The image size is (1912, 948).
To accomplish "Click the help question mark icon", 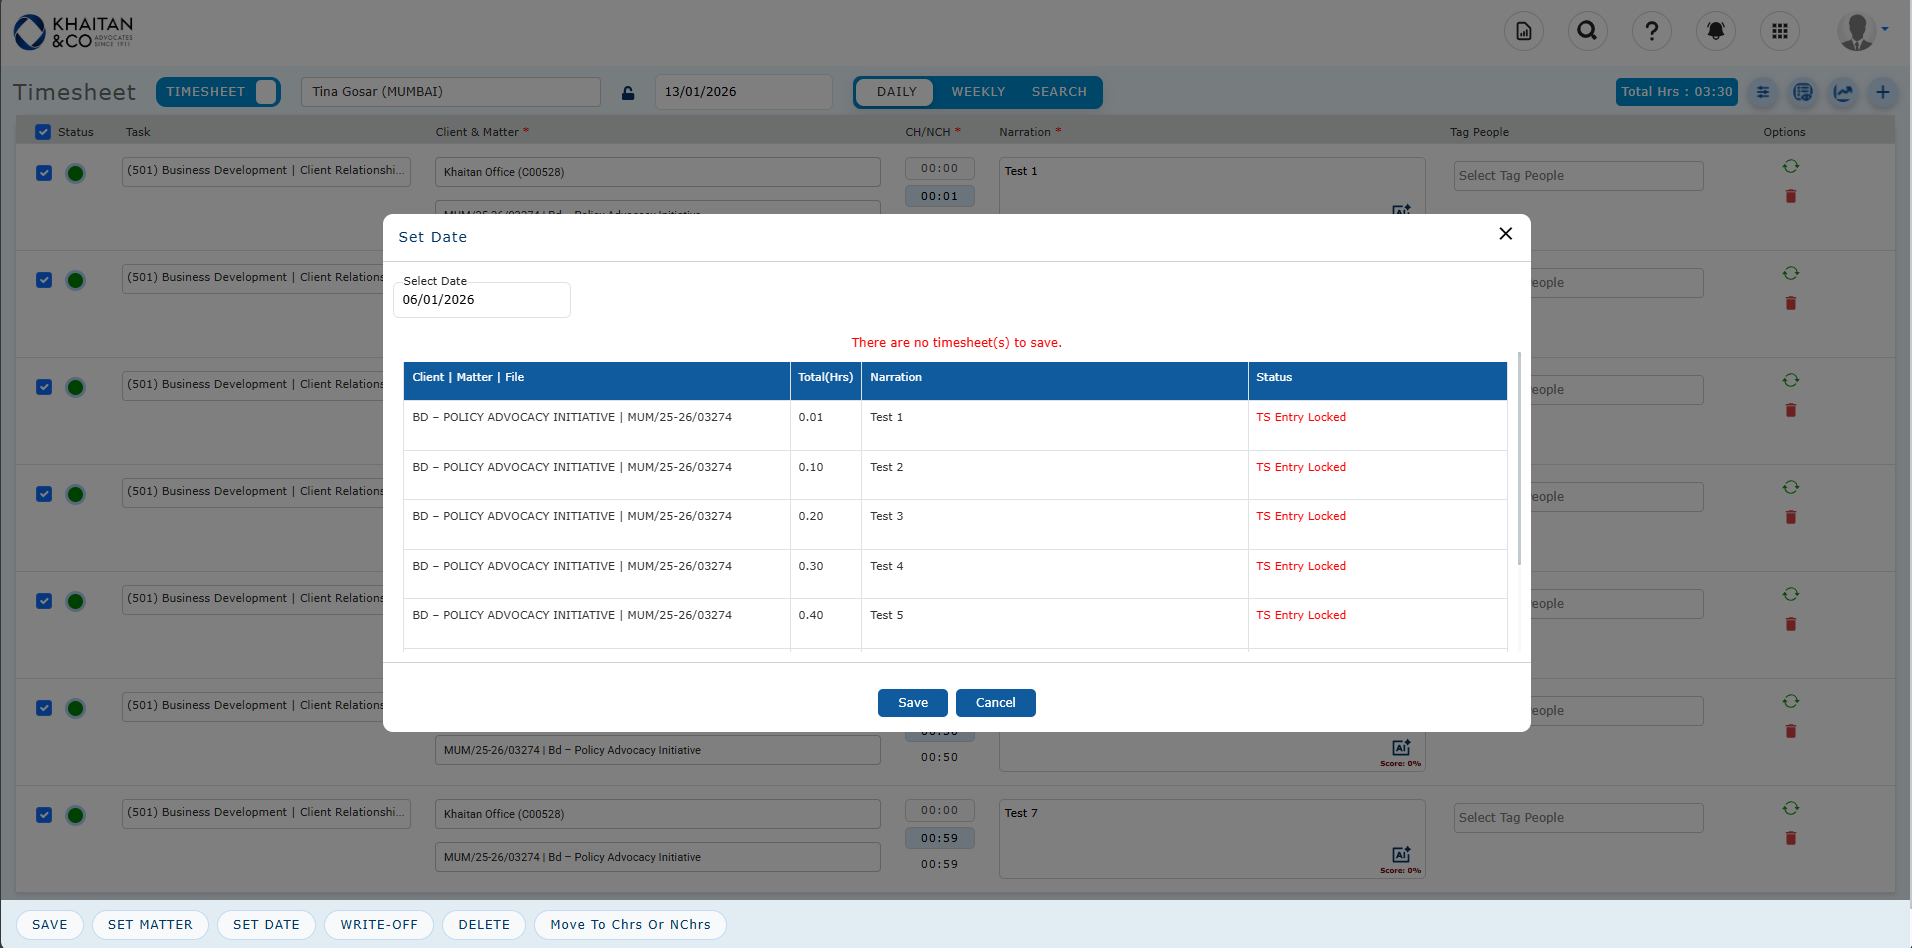I will coord(1651,31).
